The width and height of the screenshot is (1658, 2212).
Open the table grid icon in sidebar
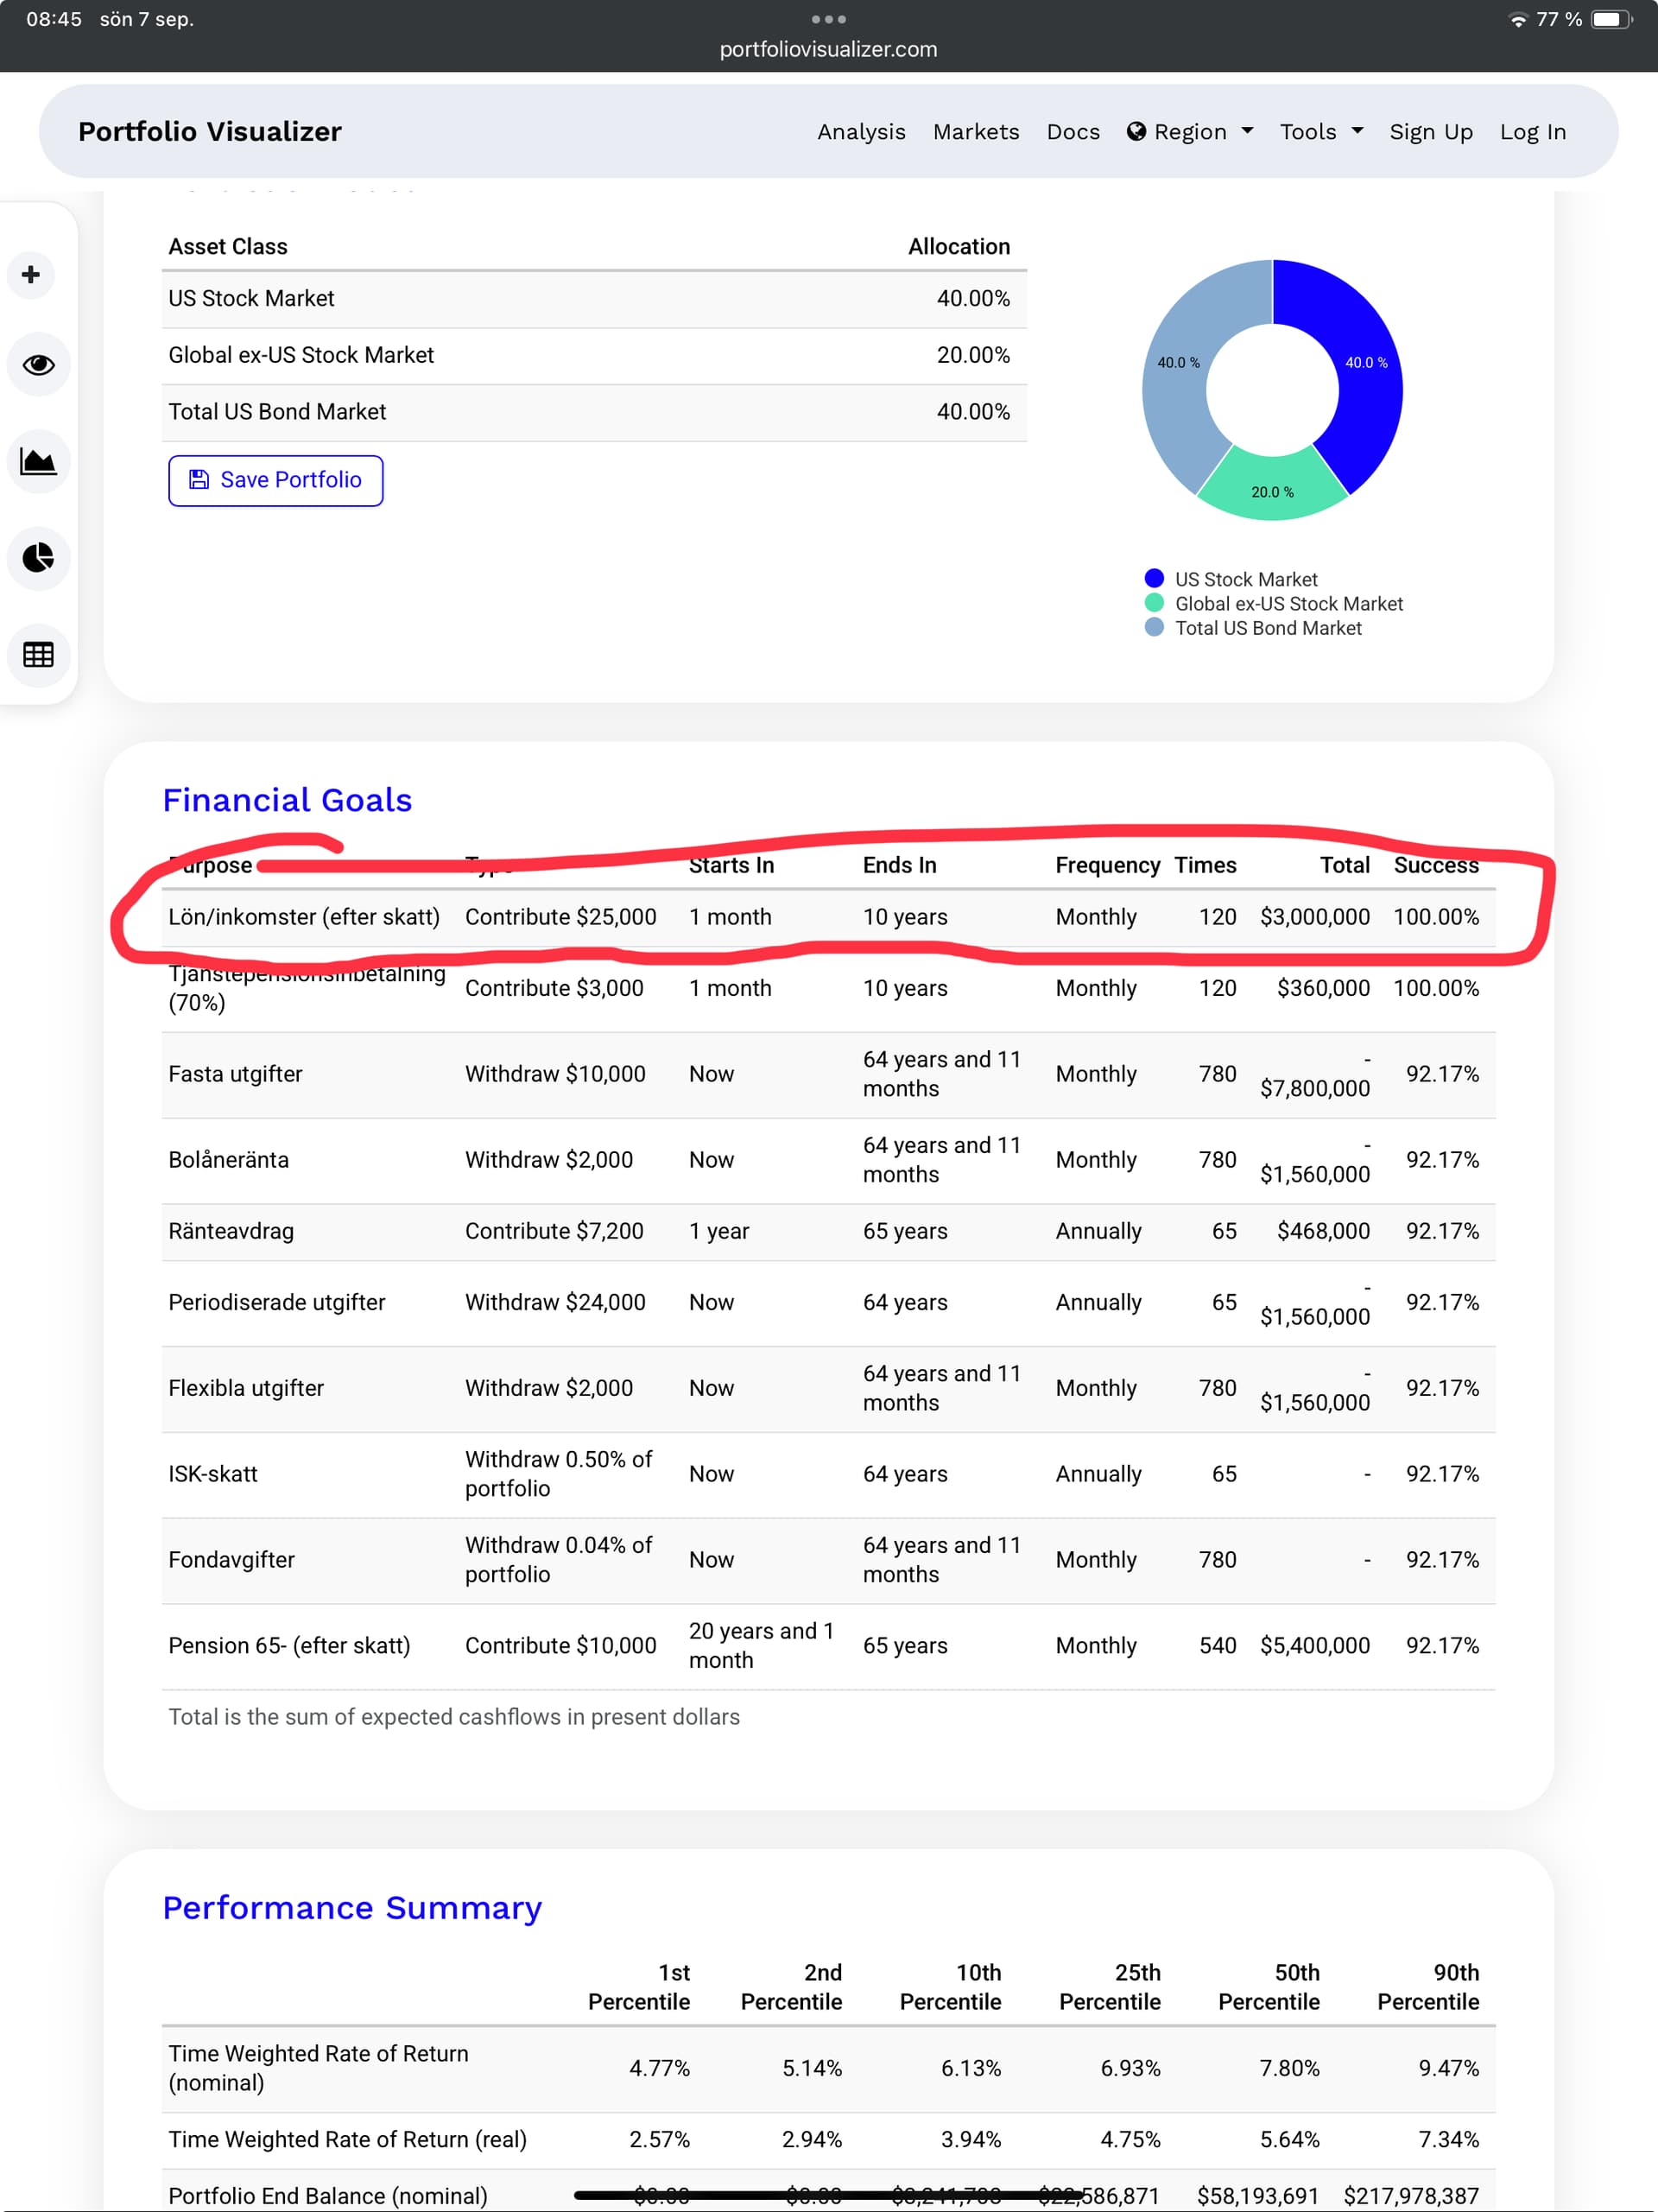click(x=38, y=654)
